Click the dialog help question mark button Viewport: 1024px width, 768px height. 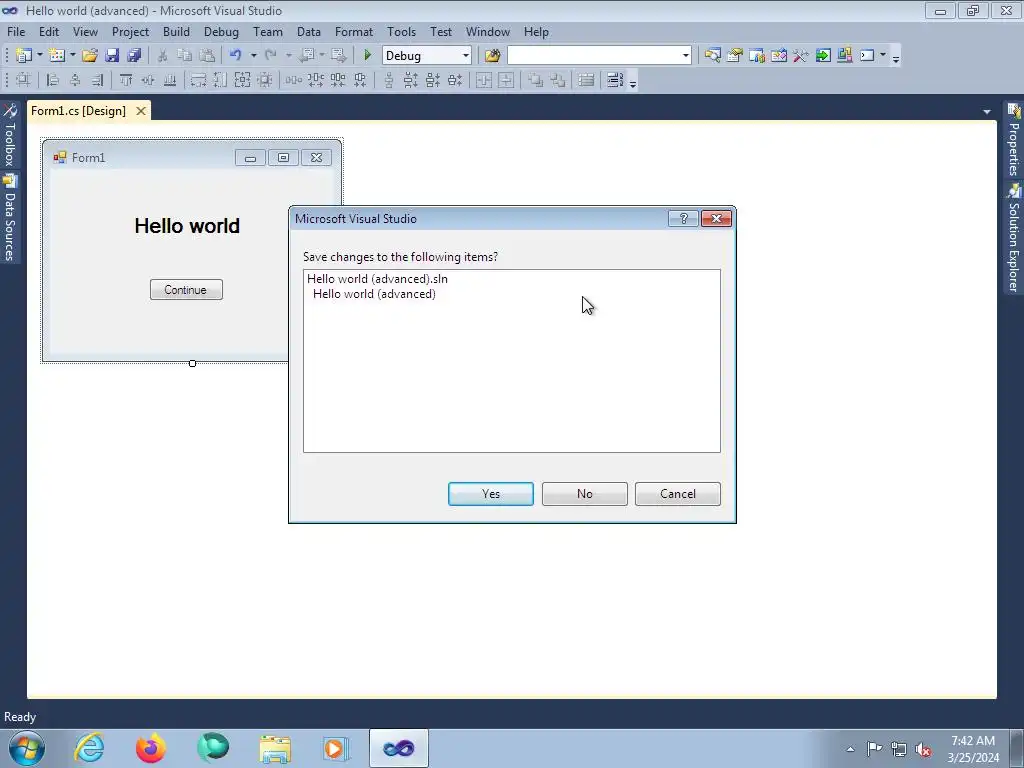click(684, 219)
